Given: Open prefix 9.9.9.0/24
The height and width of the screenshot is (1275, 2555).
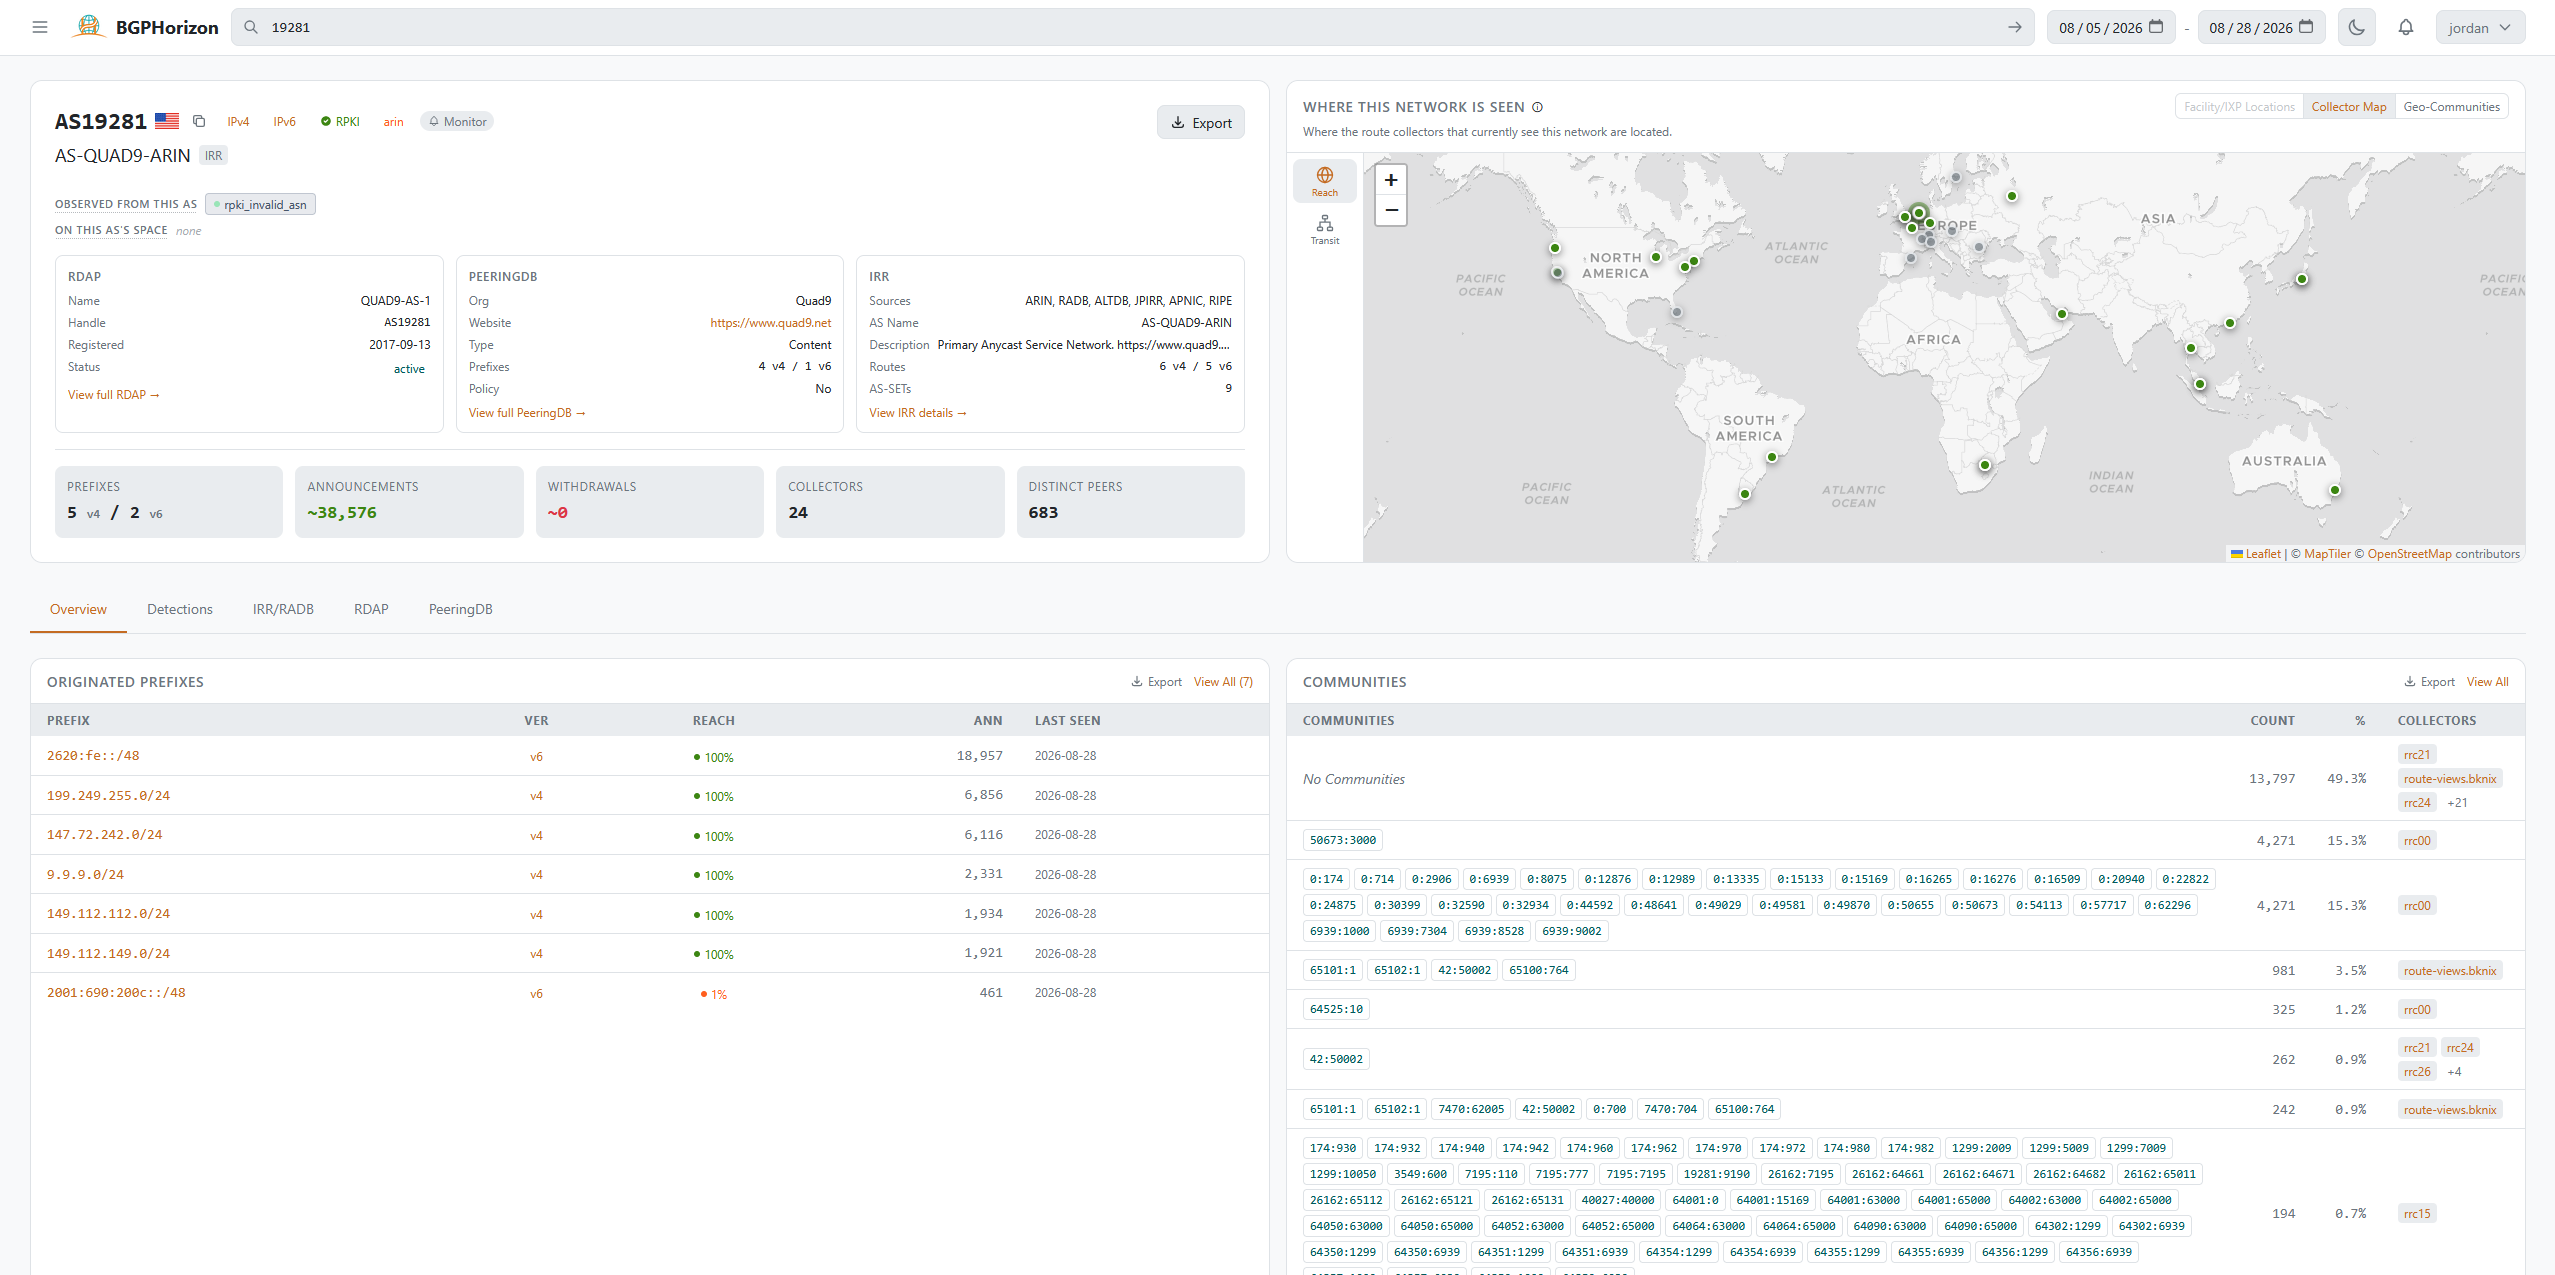Looking at the screenshot, I should click(x=85, y=875).
